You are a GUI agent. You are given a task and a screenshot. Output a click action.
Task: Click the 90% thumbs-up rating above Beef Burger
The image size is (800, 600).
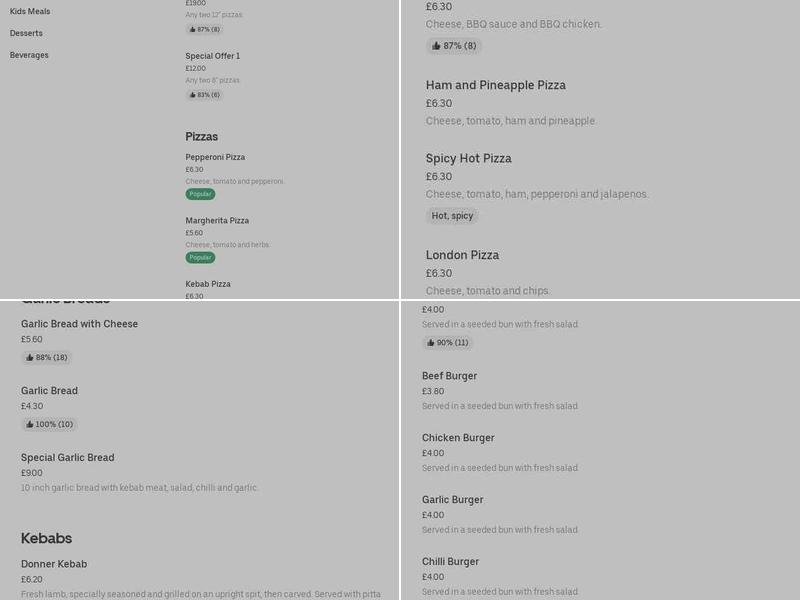448,342
